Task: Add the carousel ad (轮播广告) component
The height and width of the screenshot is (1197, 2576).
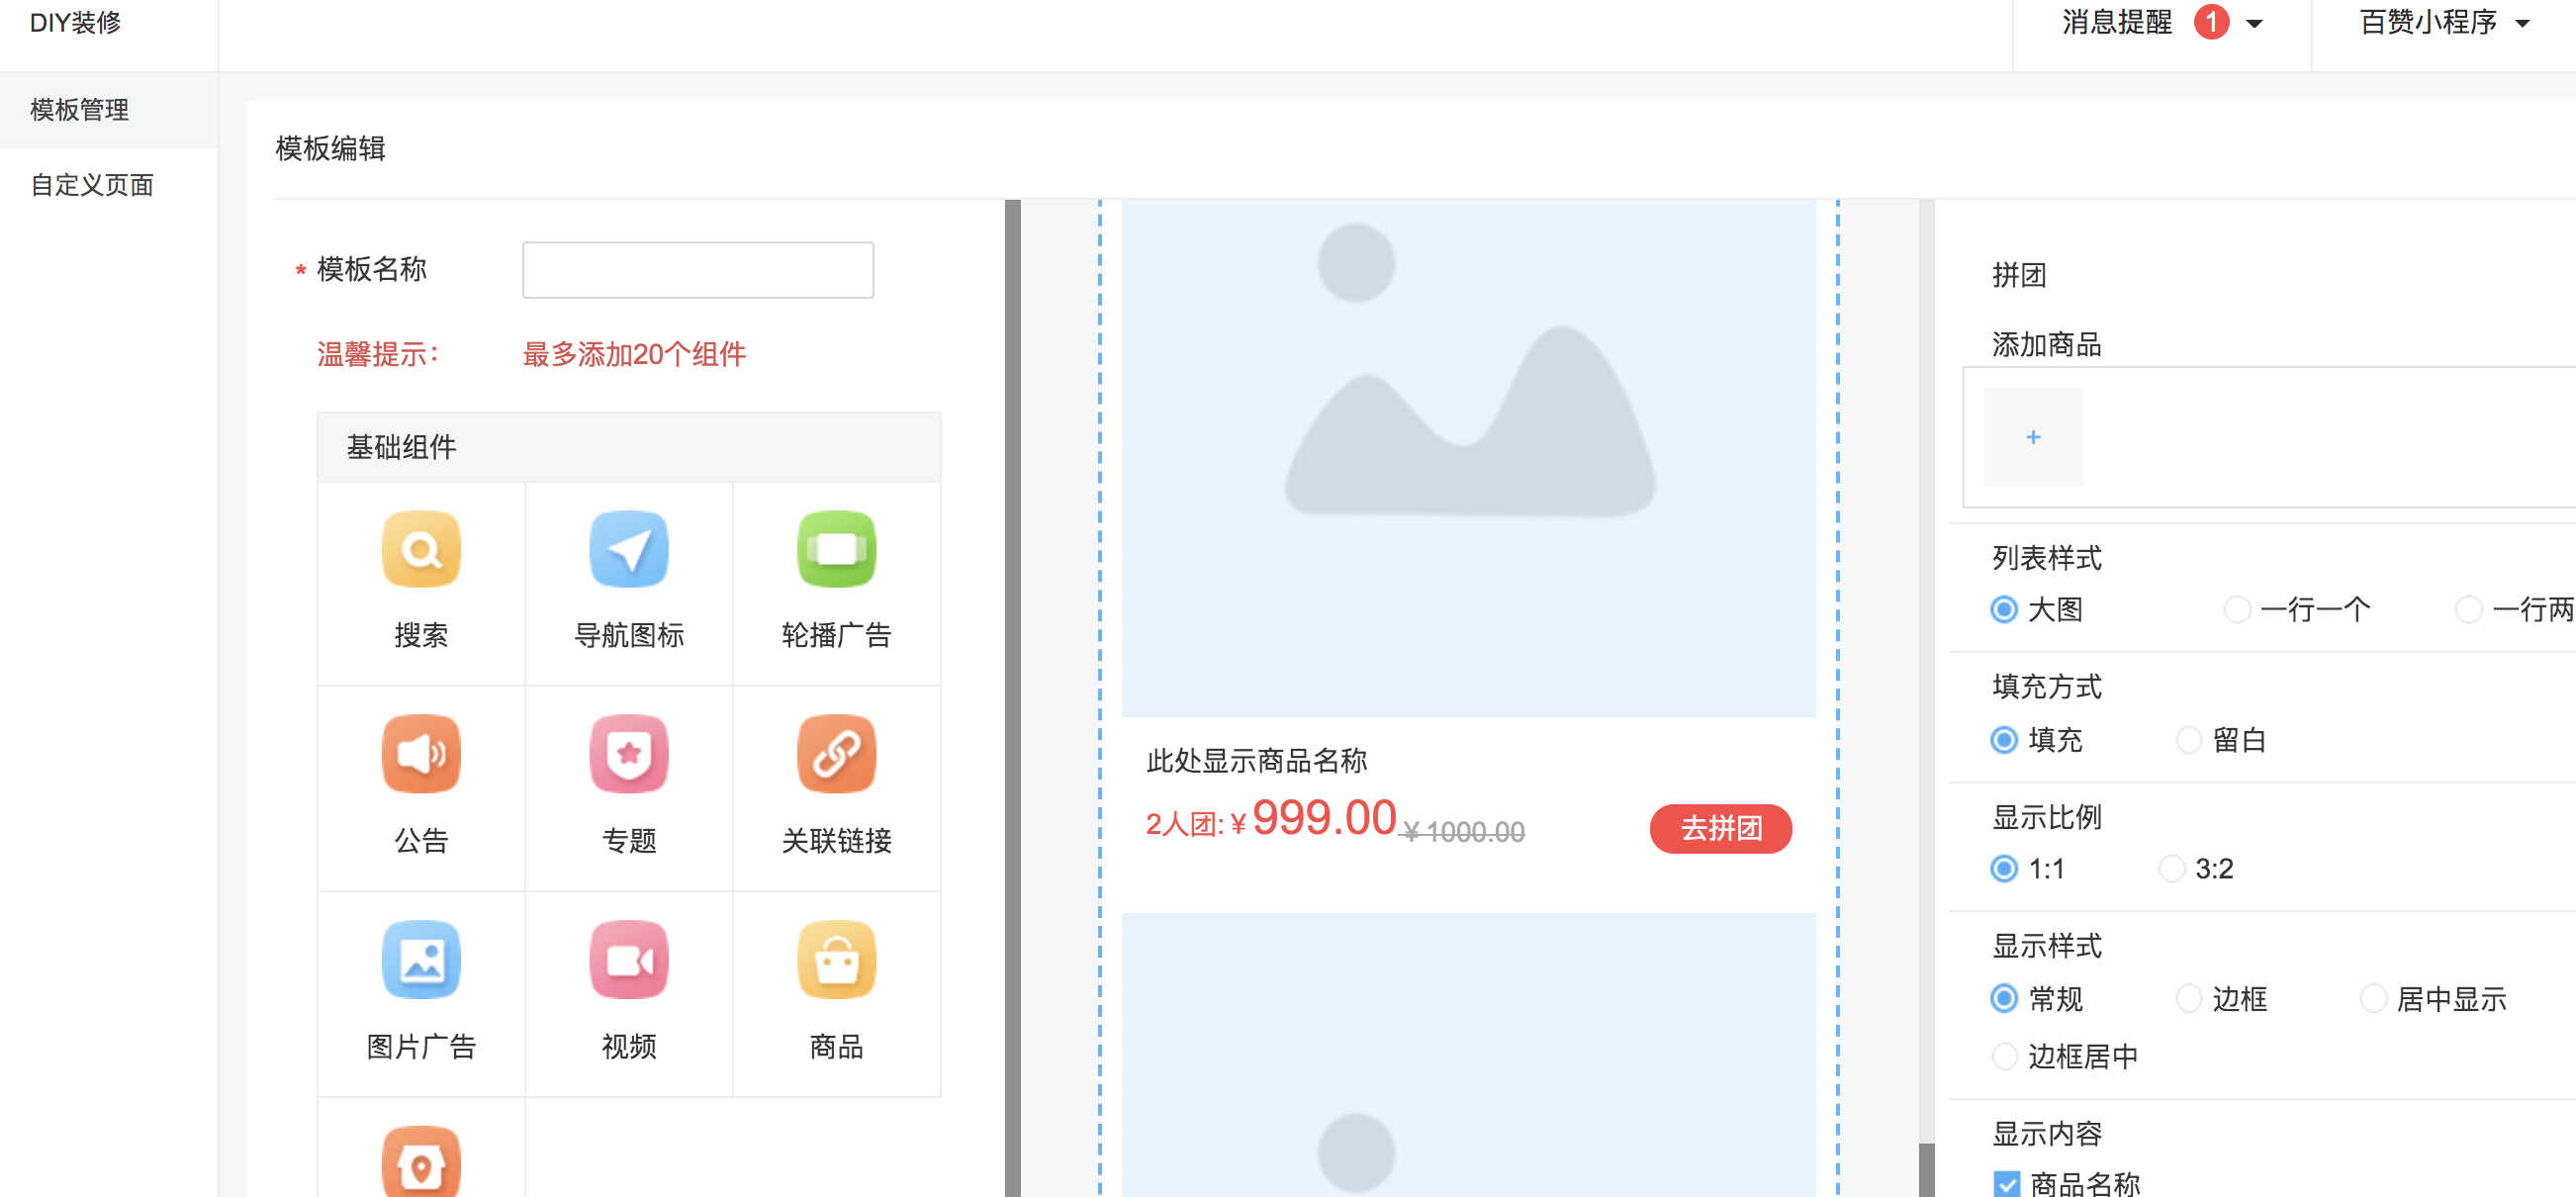Action: (x=836, y=549)
